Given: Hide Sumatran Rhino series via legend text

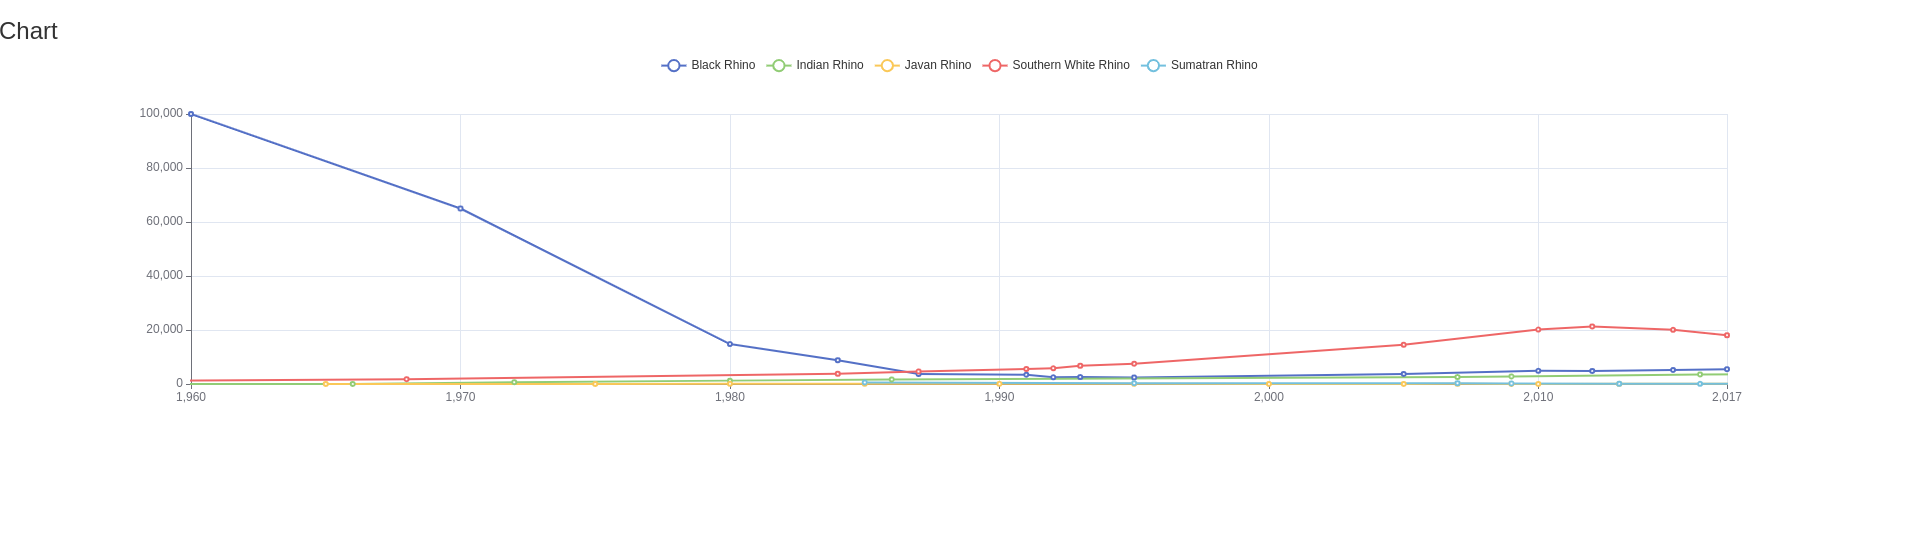Looking at the screenshot, I should [1213, 66].
